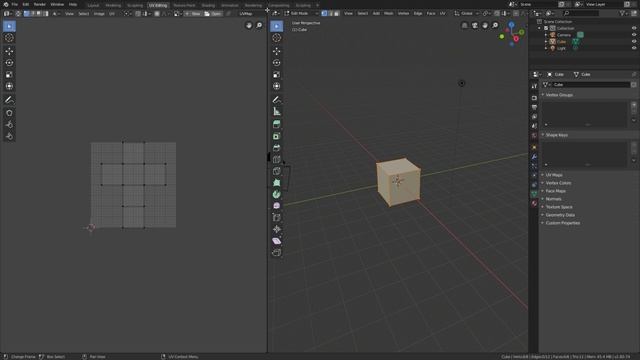Image resolution: width=640 pixels, height=360 pixels.
Task: Select the Transform tool in UV editor
Action: tap(9, 86)
